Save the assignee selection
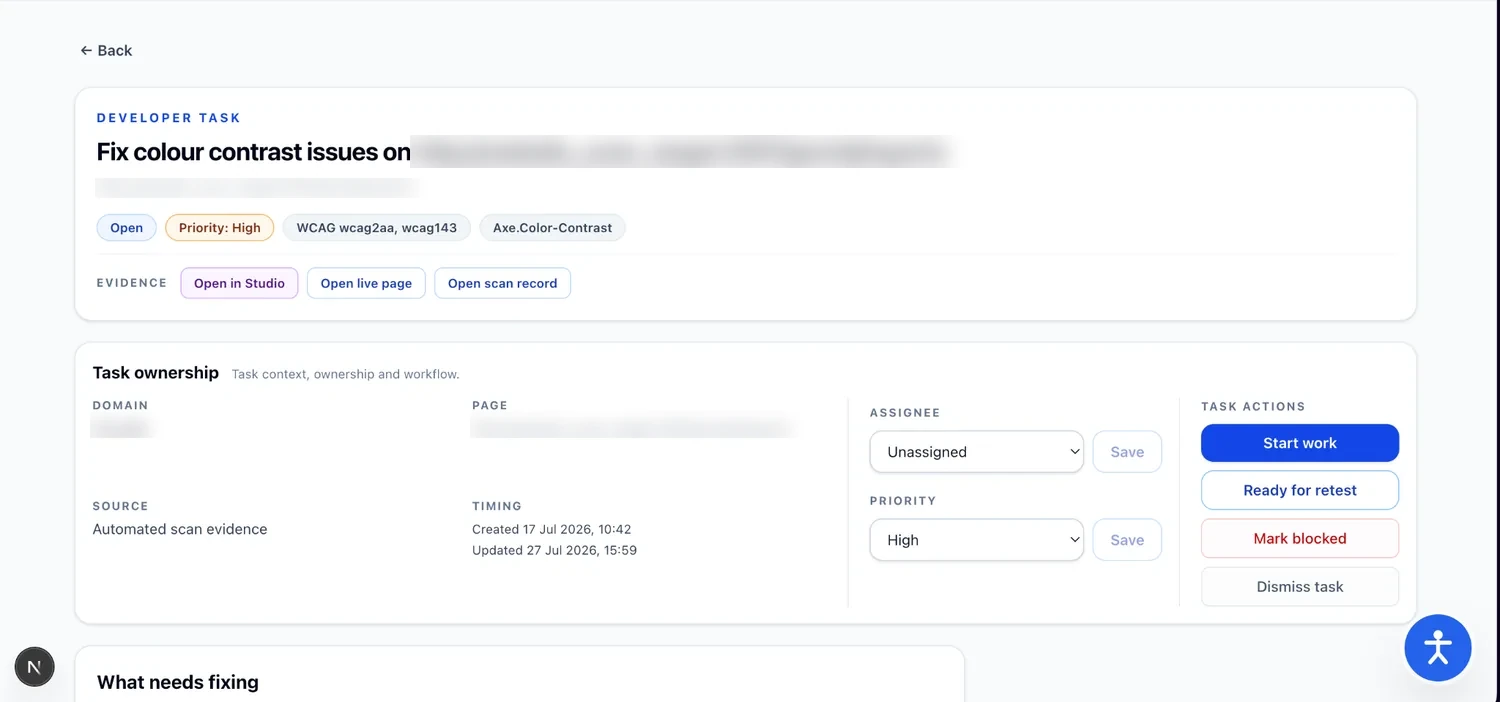The width and height of the screenshot is (1500, 702). pos(1127,452)
